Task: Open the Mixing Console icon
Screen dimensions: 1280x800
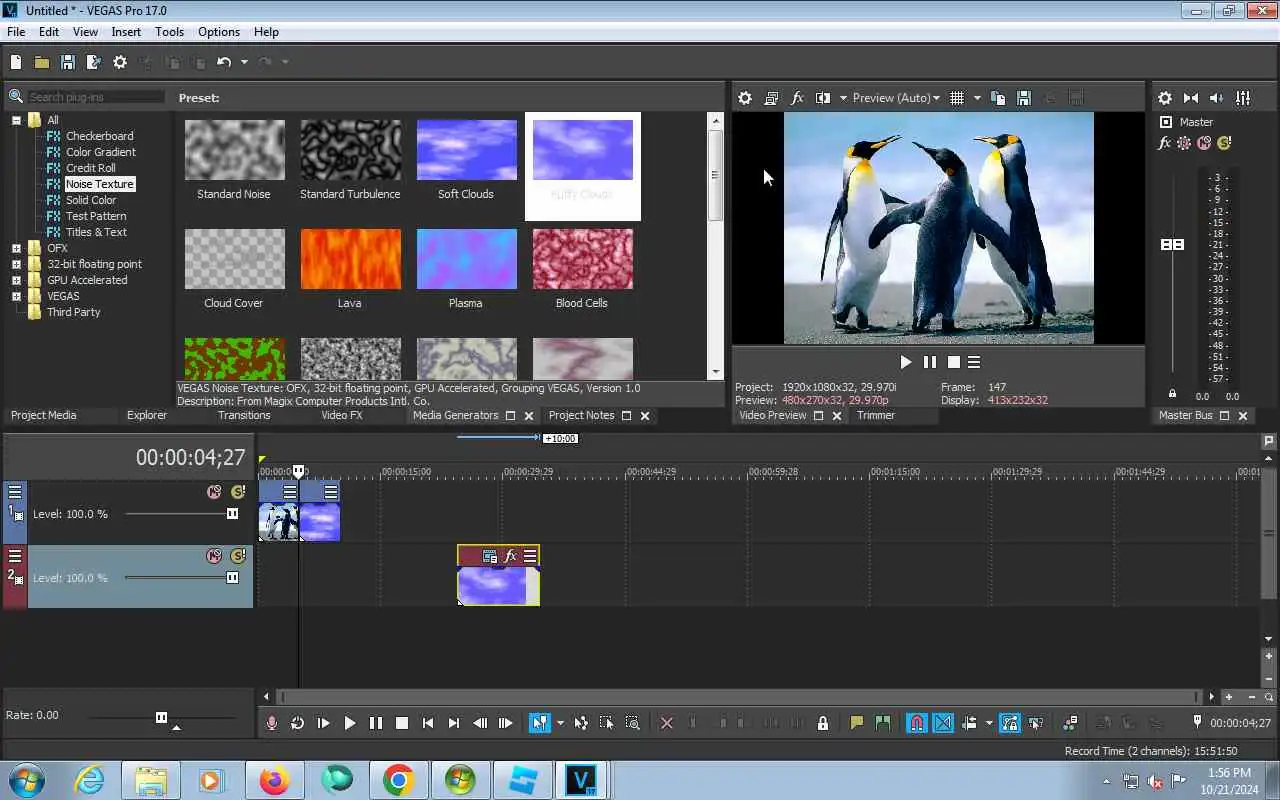Action: [1243, 98]
